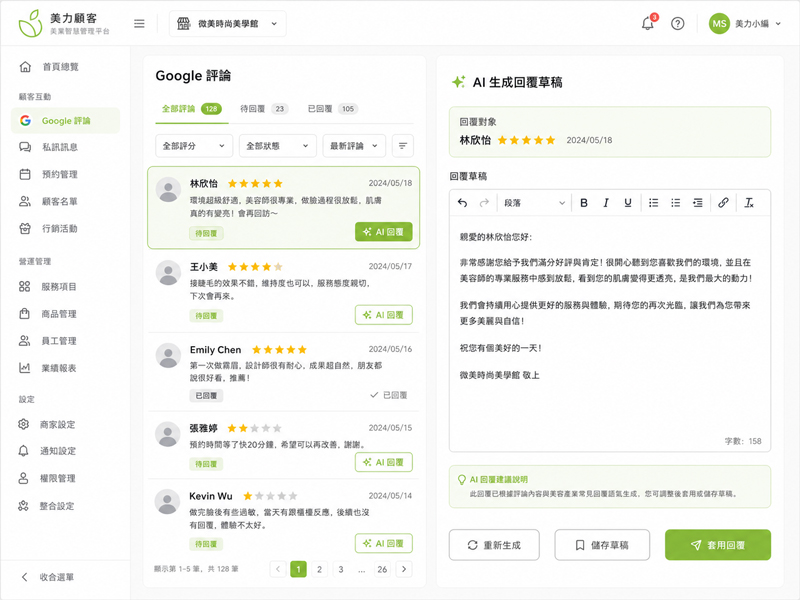Insert a numbered list
This screenshot has width=800, height=600.
click(x=676, y=203)
